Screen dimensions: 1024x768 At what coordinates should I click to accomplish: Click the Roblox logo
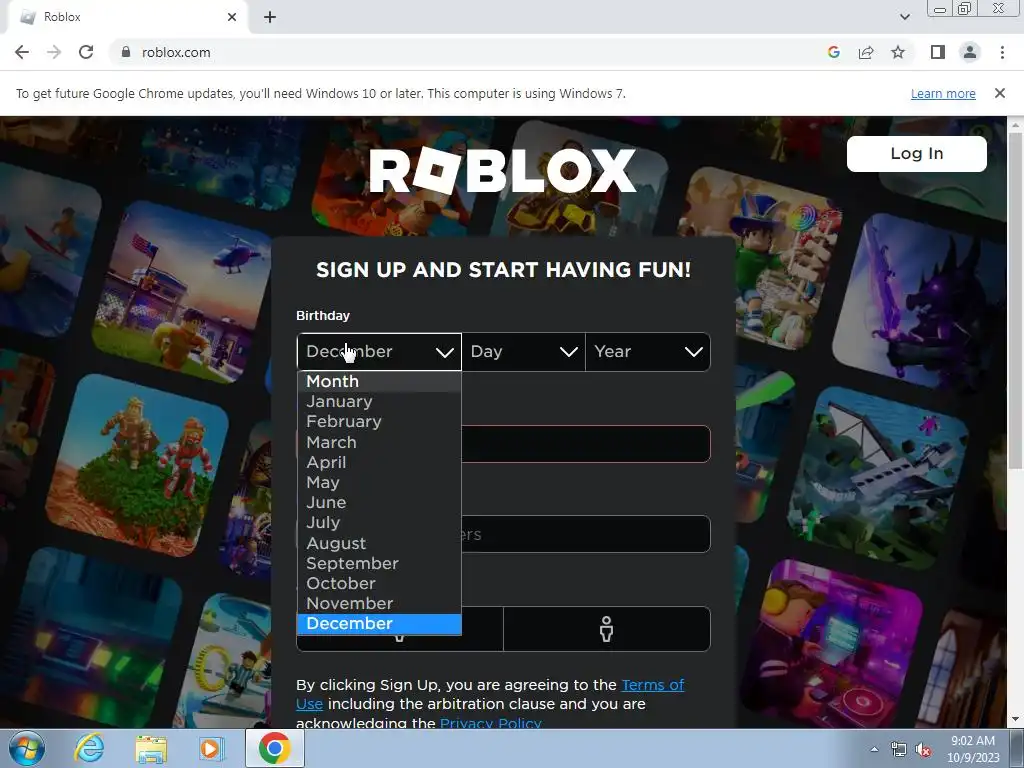pyautogui.click(x=502, y=170)
